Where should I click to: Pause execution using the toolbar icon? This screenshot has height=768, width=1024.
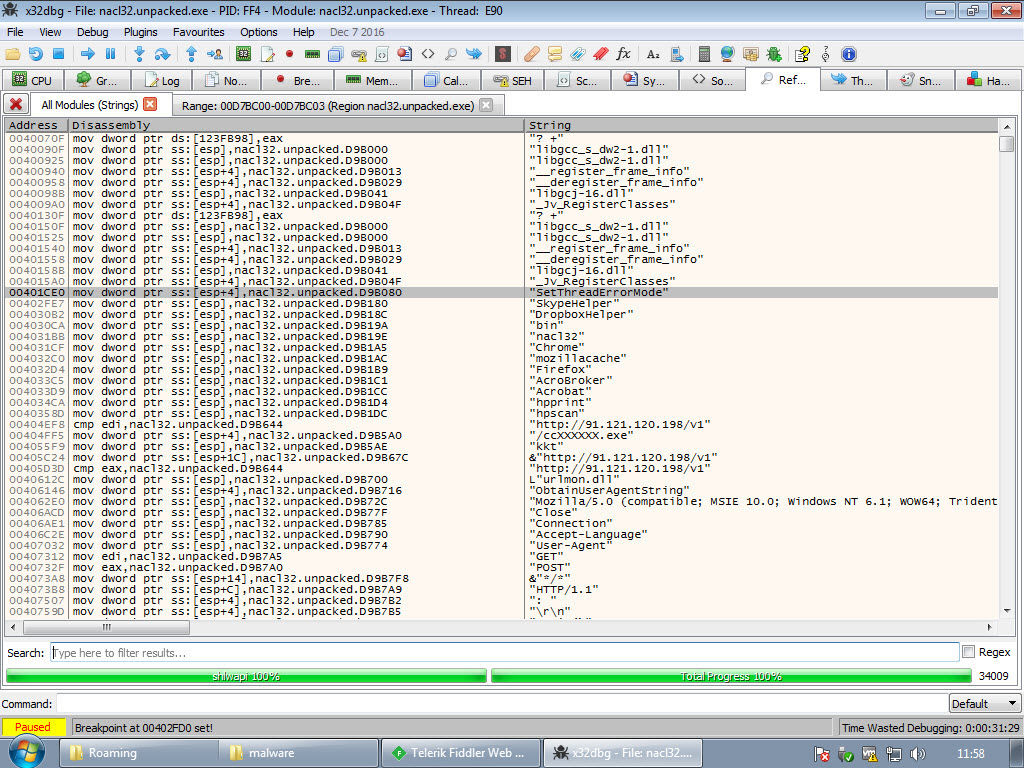click(110, 53)
